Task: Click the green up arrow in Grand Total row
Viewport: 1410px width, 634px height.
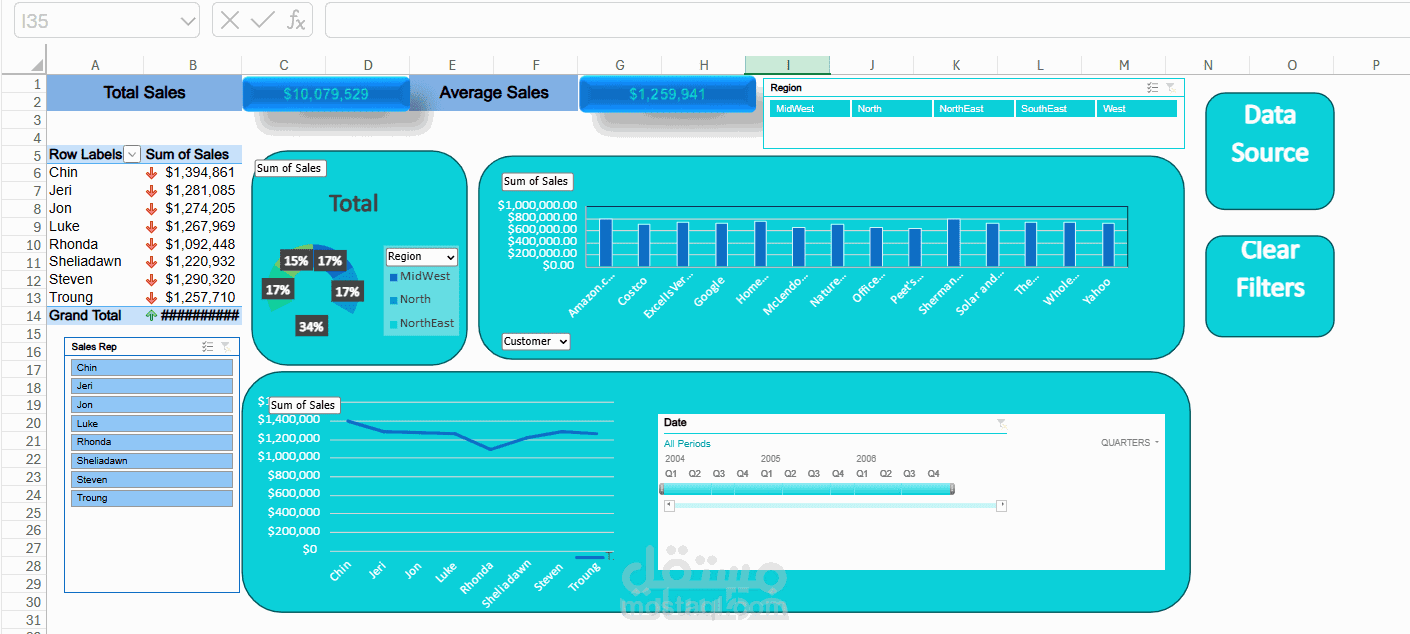Action: coord(152,315)
